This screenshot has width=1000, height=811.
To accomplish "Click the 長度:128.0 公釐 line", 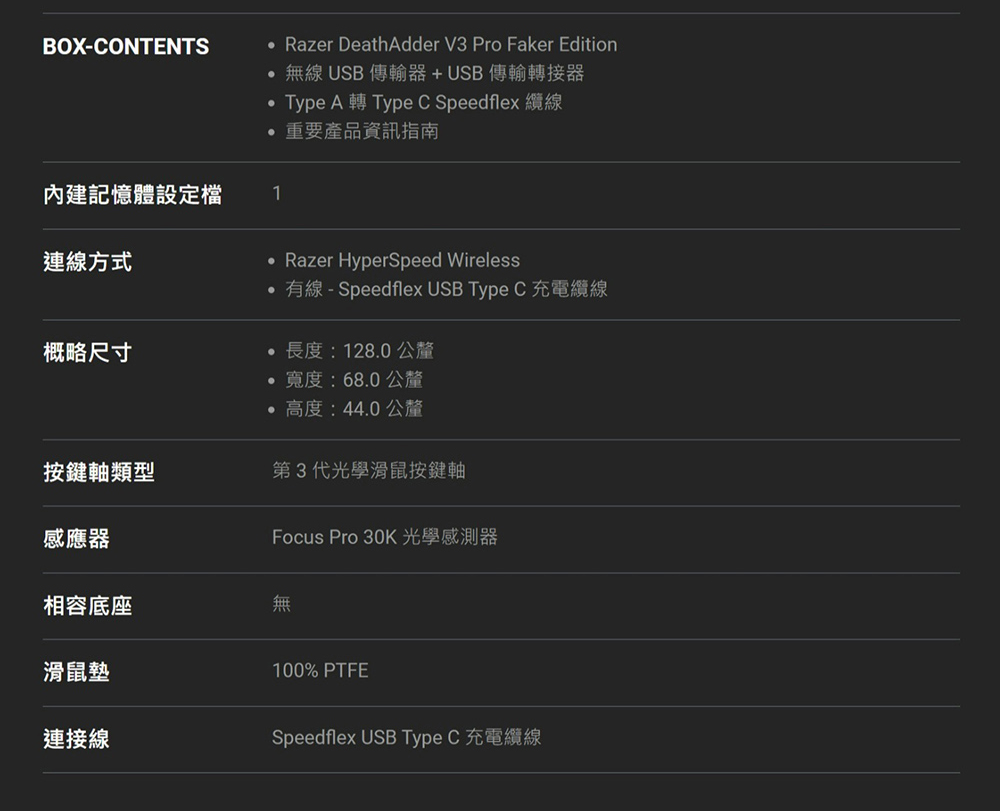I will [359, 351].
